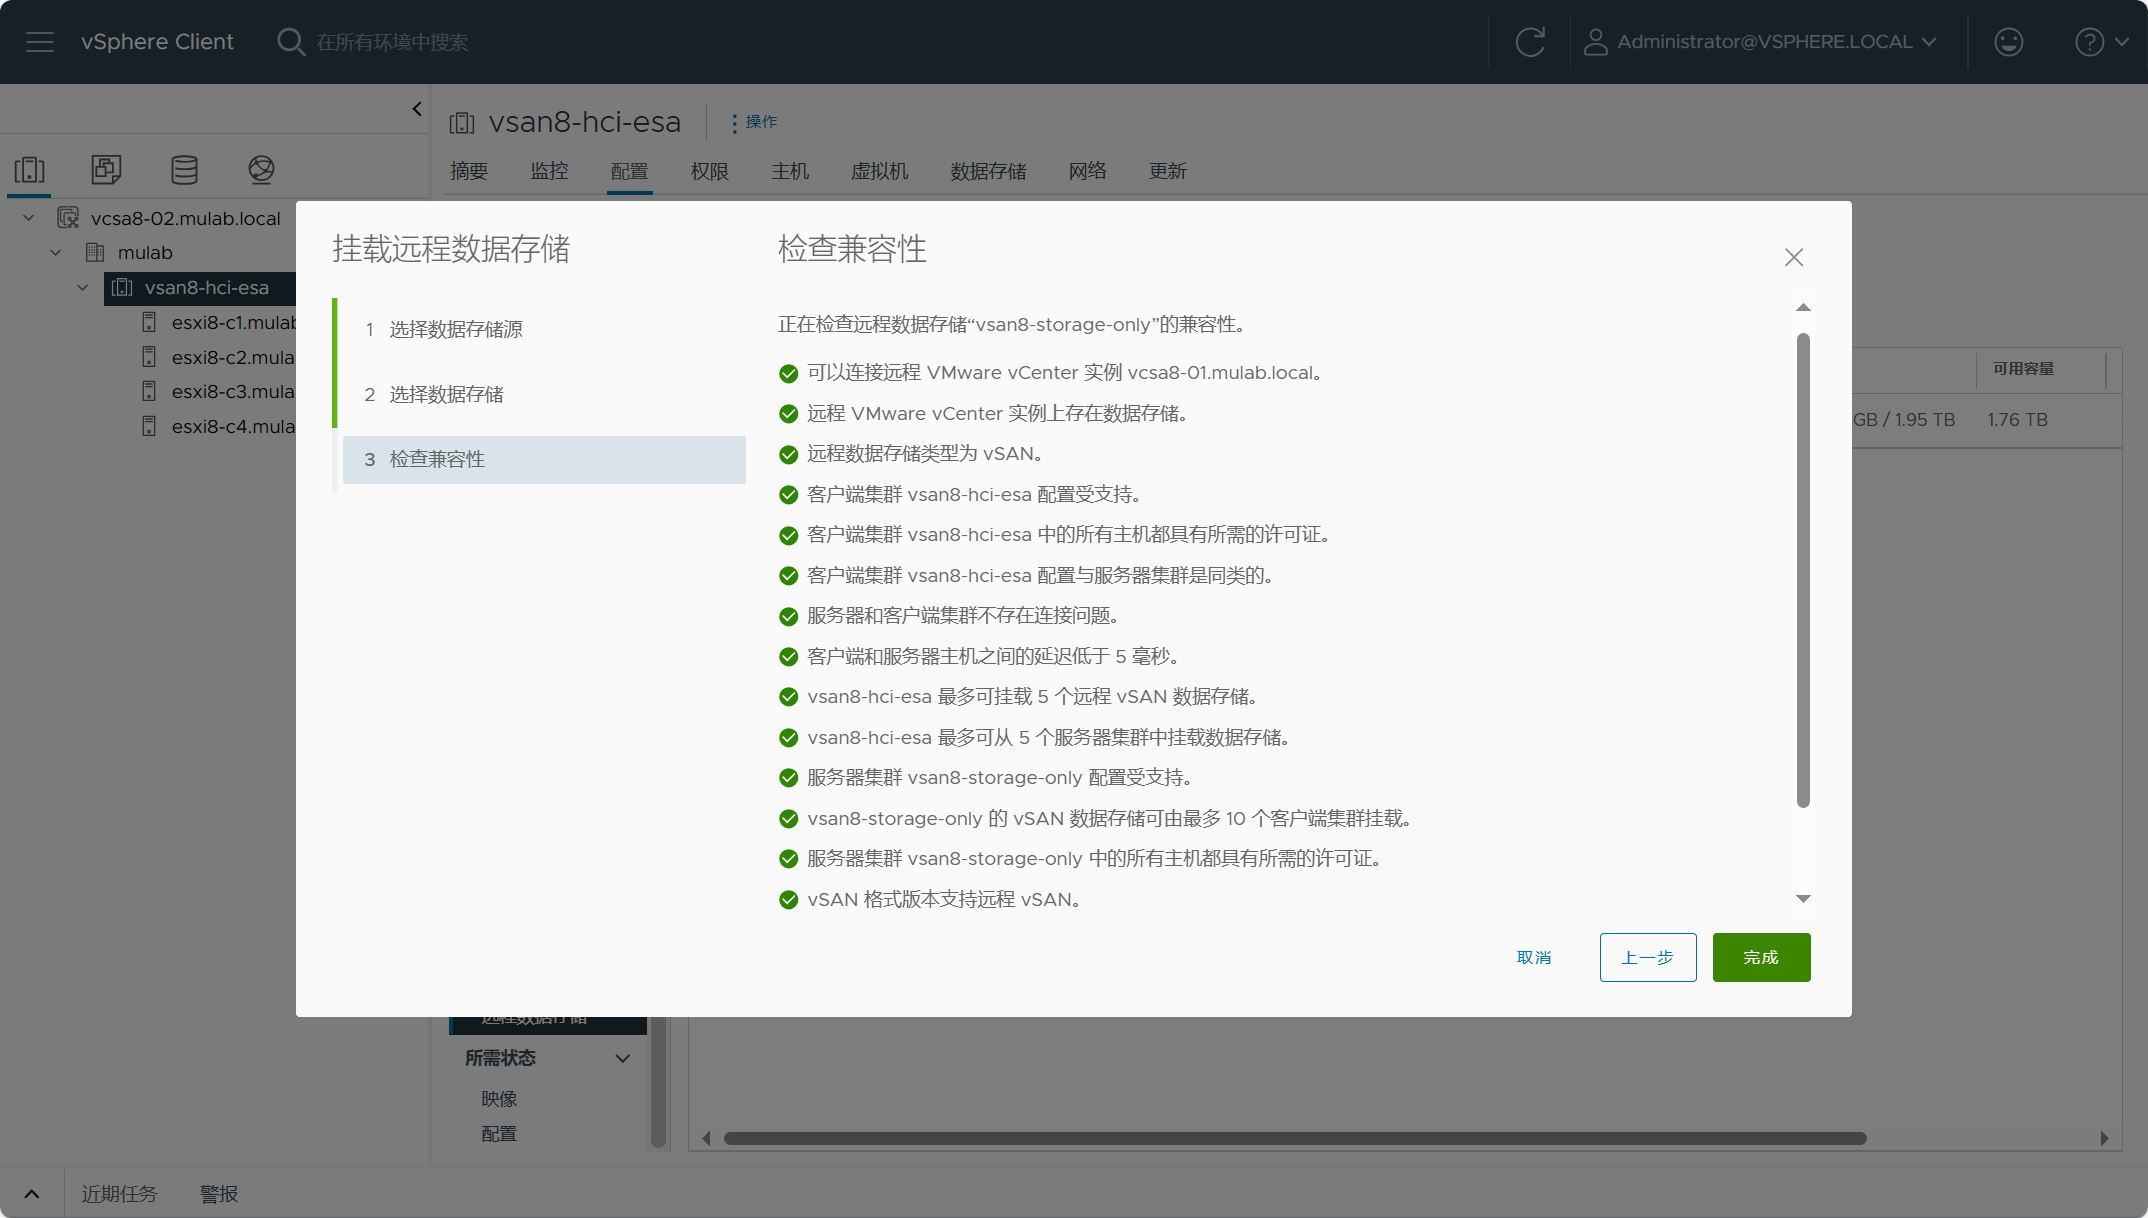Screen dimensions: 2148x1218
Task: Close the mount remote datastore dialog
Action: 1794,257
